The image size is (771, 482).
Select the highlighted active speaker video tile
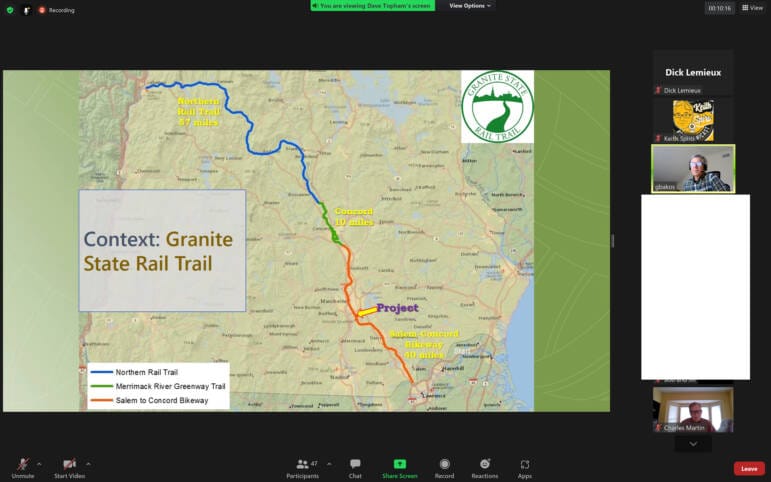693,169
